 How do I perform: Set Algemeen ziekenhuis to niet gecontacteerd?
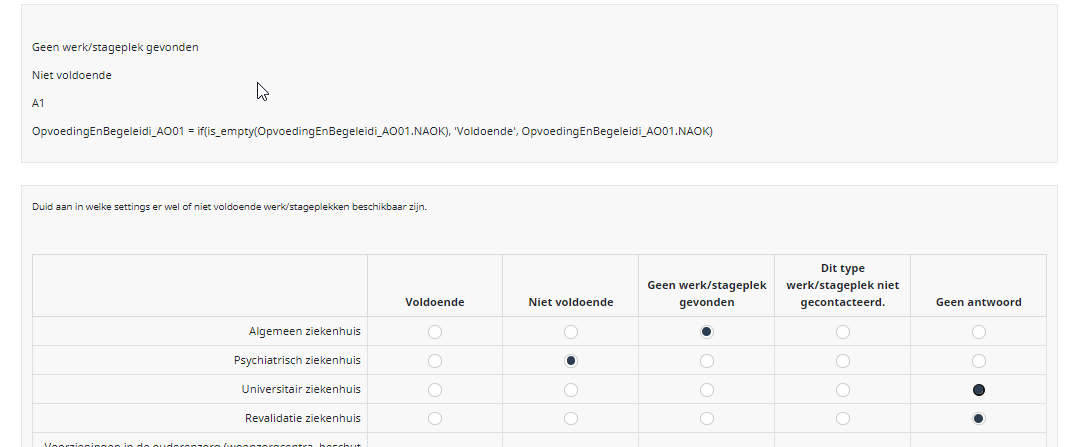(842, 331)
